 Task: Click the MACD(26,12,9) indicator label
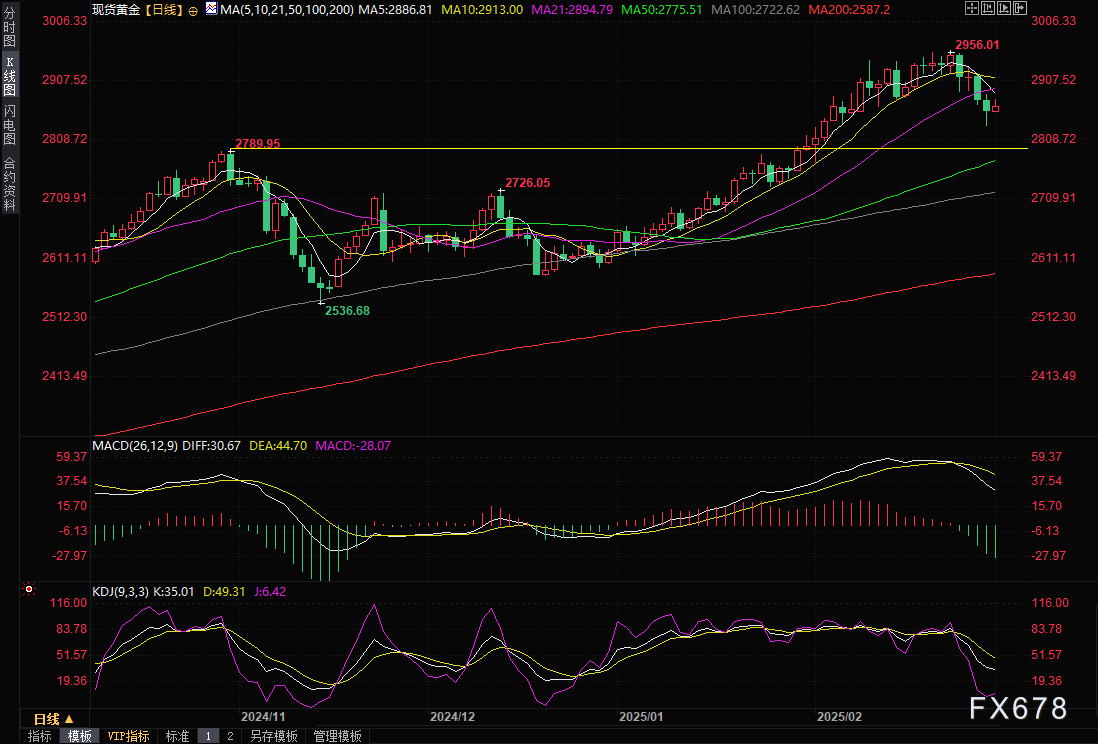click(134, 444)
